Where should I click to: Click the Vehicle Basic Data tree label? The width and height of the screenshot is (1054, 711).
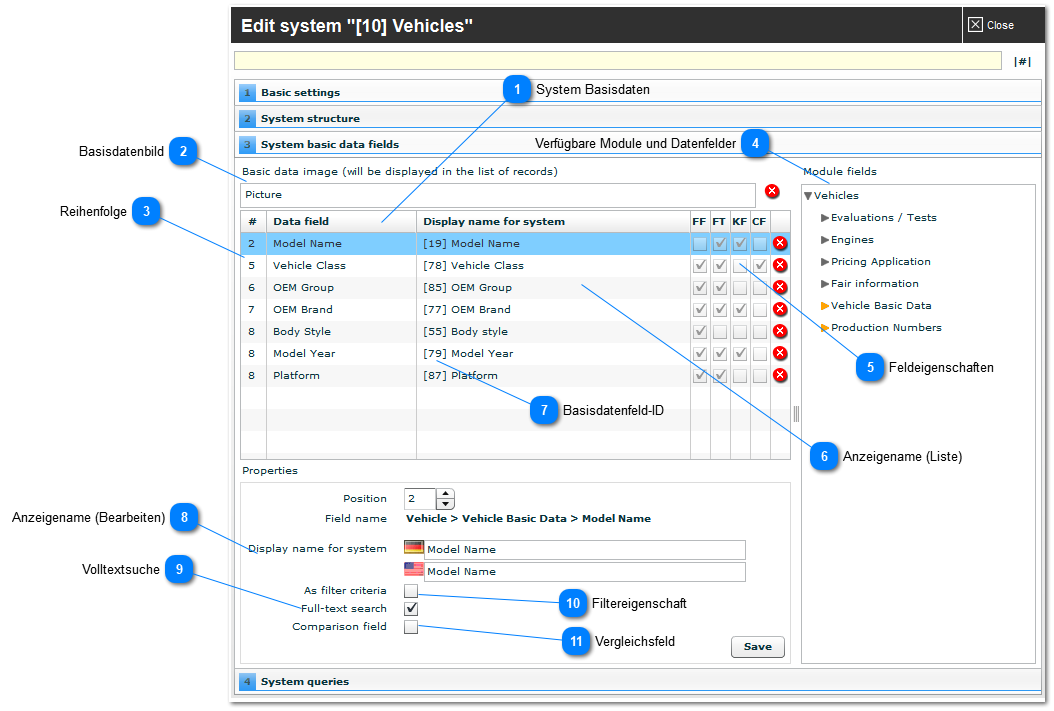coord(881,306)
